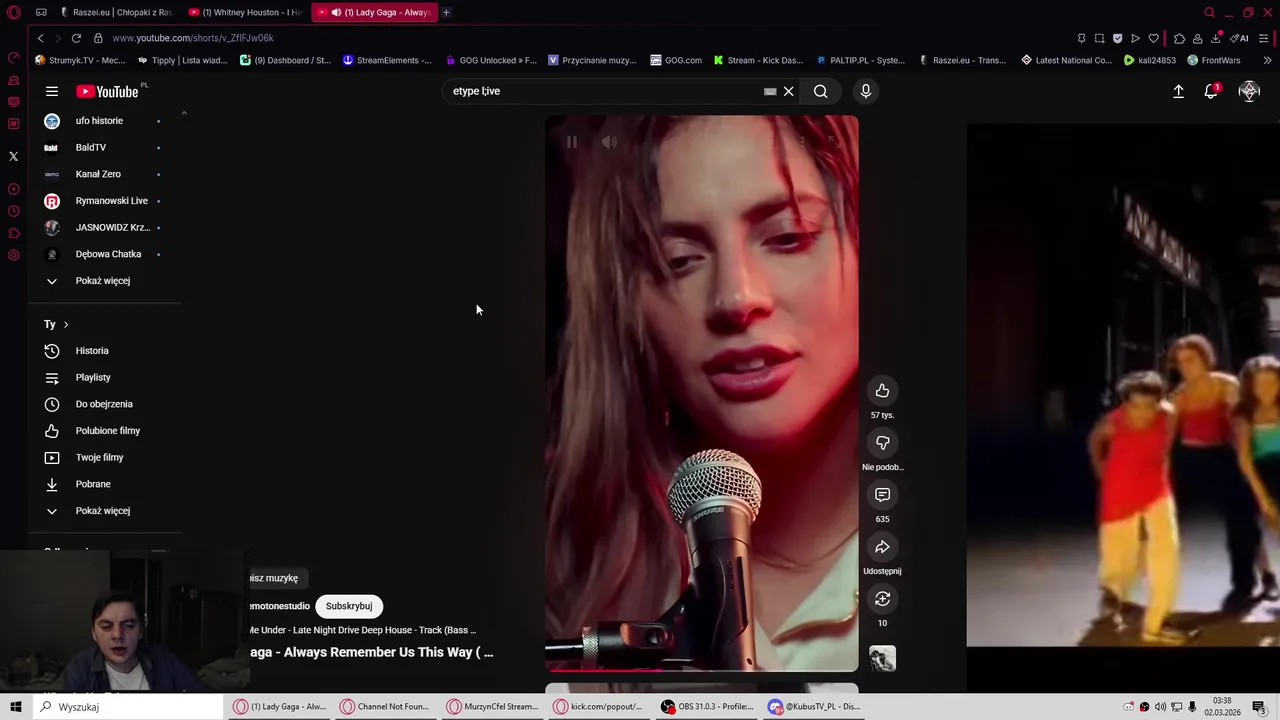1280x720 pixels.
Task: Share the short via Udostępnij arrow
Action: (882, 547)
